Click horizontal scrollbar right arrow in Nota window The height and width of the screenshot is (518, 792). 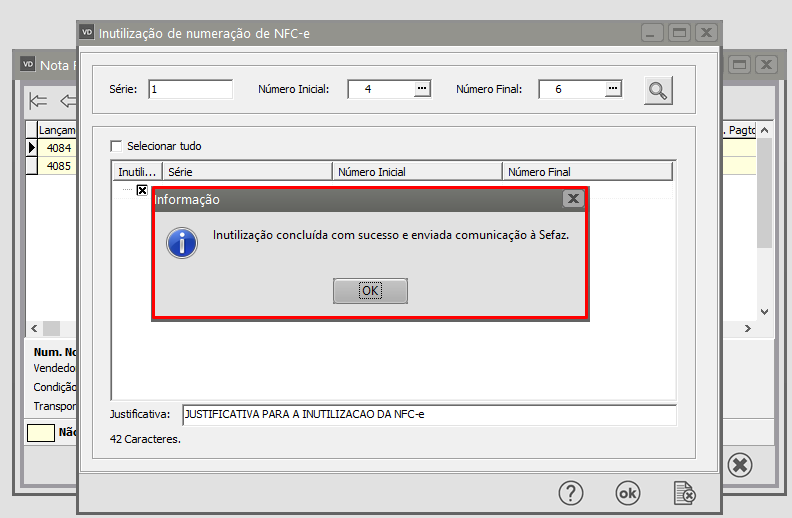pyautogui.click(x=748, y=329)
